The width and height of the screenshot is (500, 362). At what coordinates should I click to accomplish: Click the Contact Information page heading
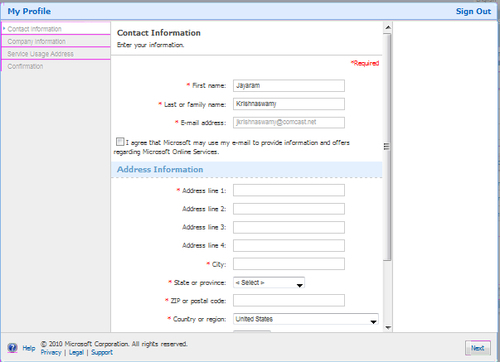click(159, 33)
